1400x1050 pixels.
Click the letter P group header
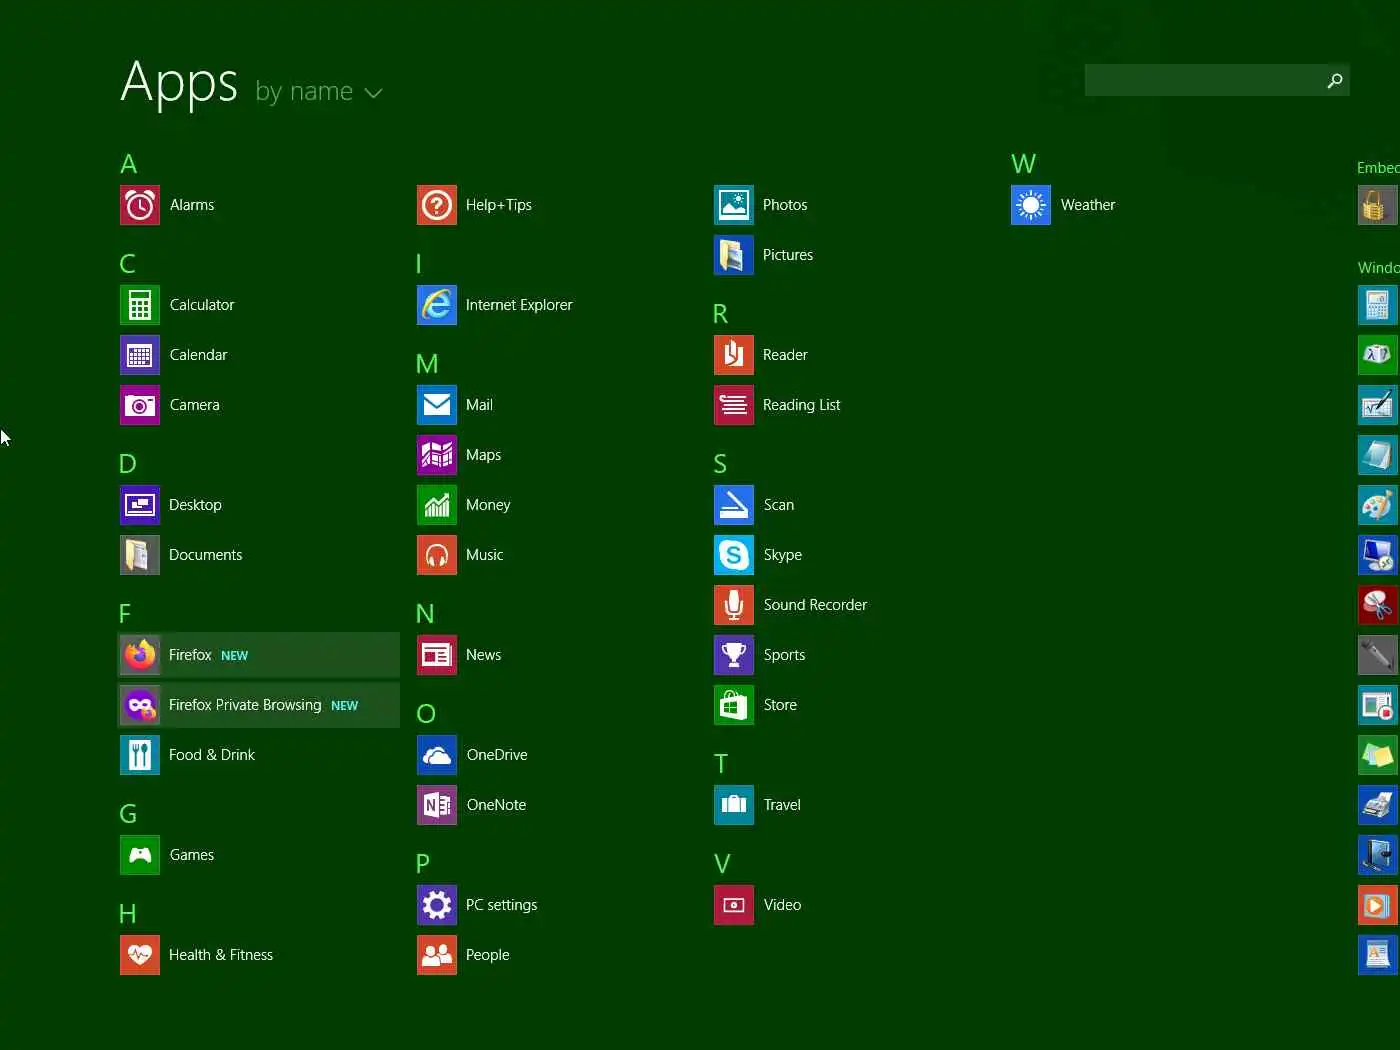[x=423, y=864]
